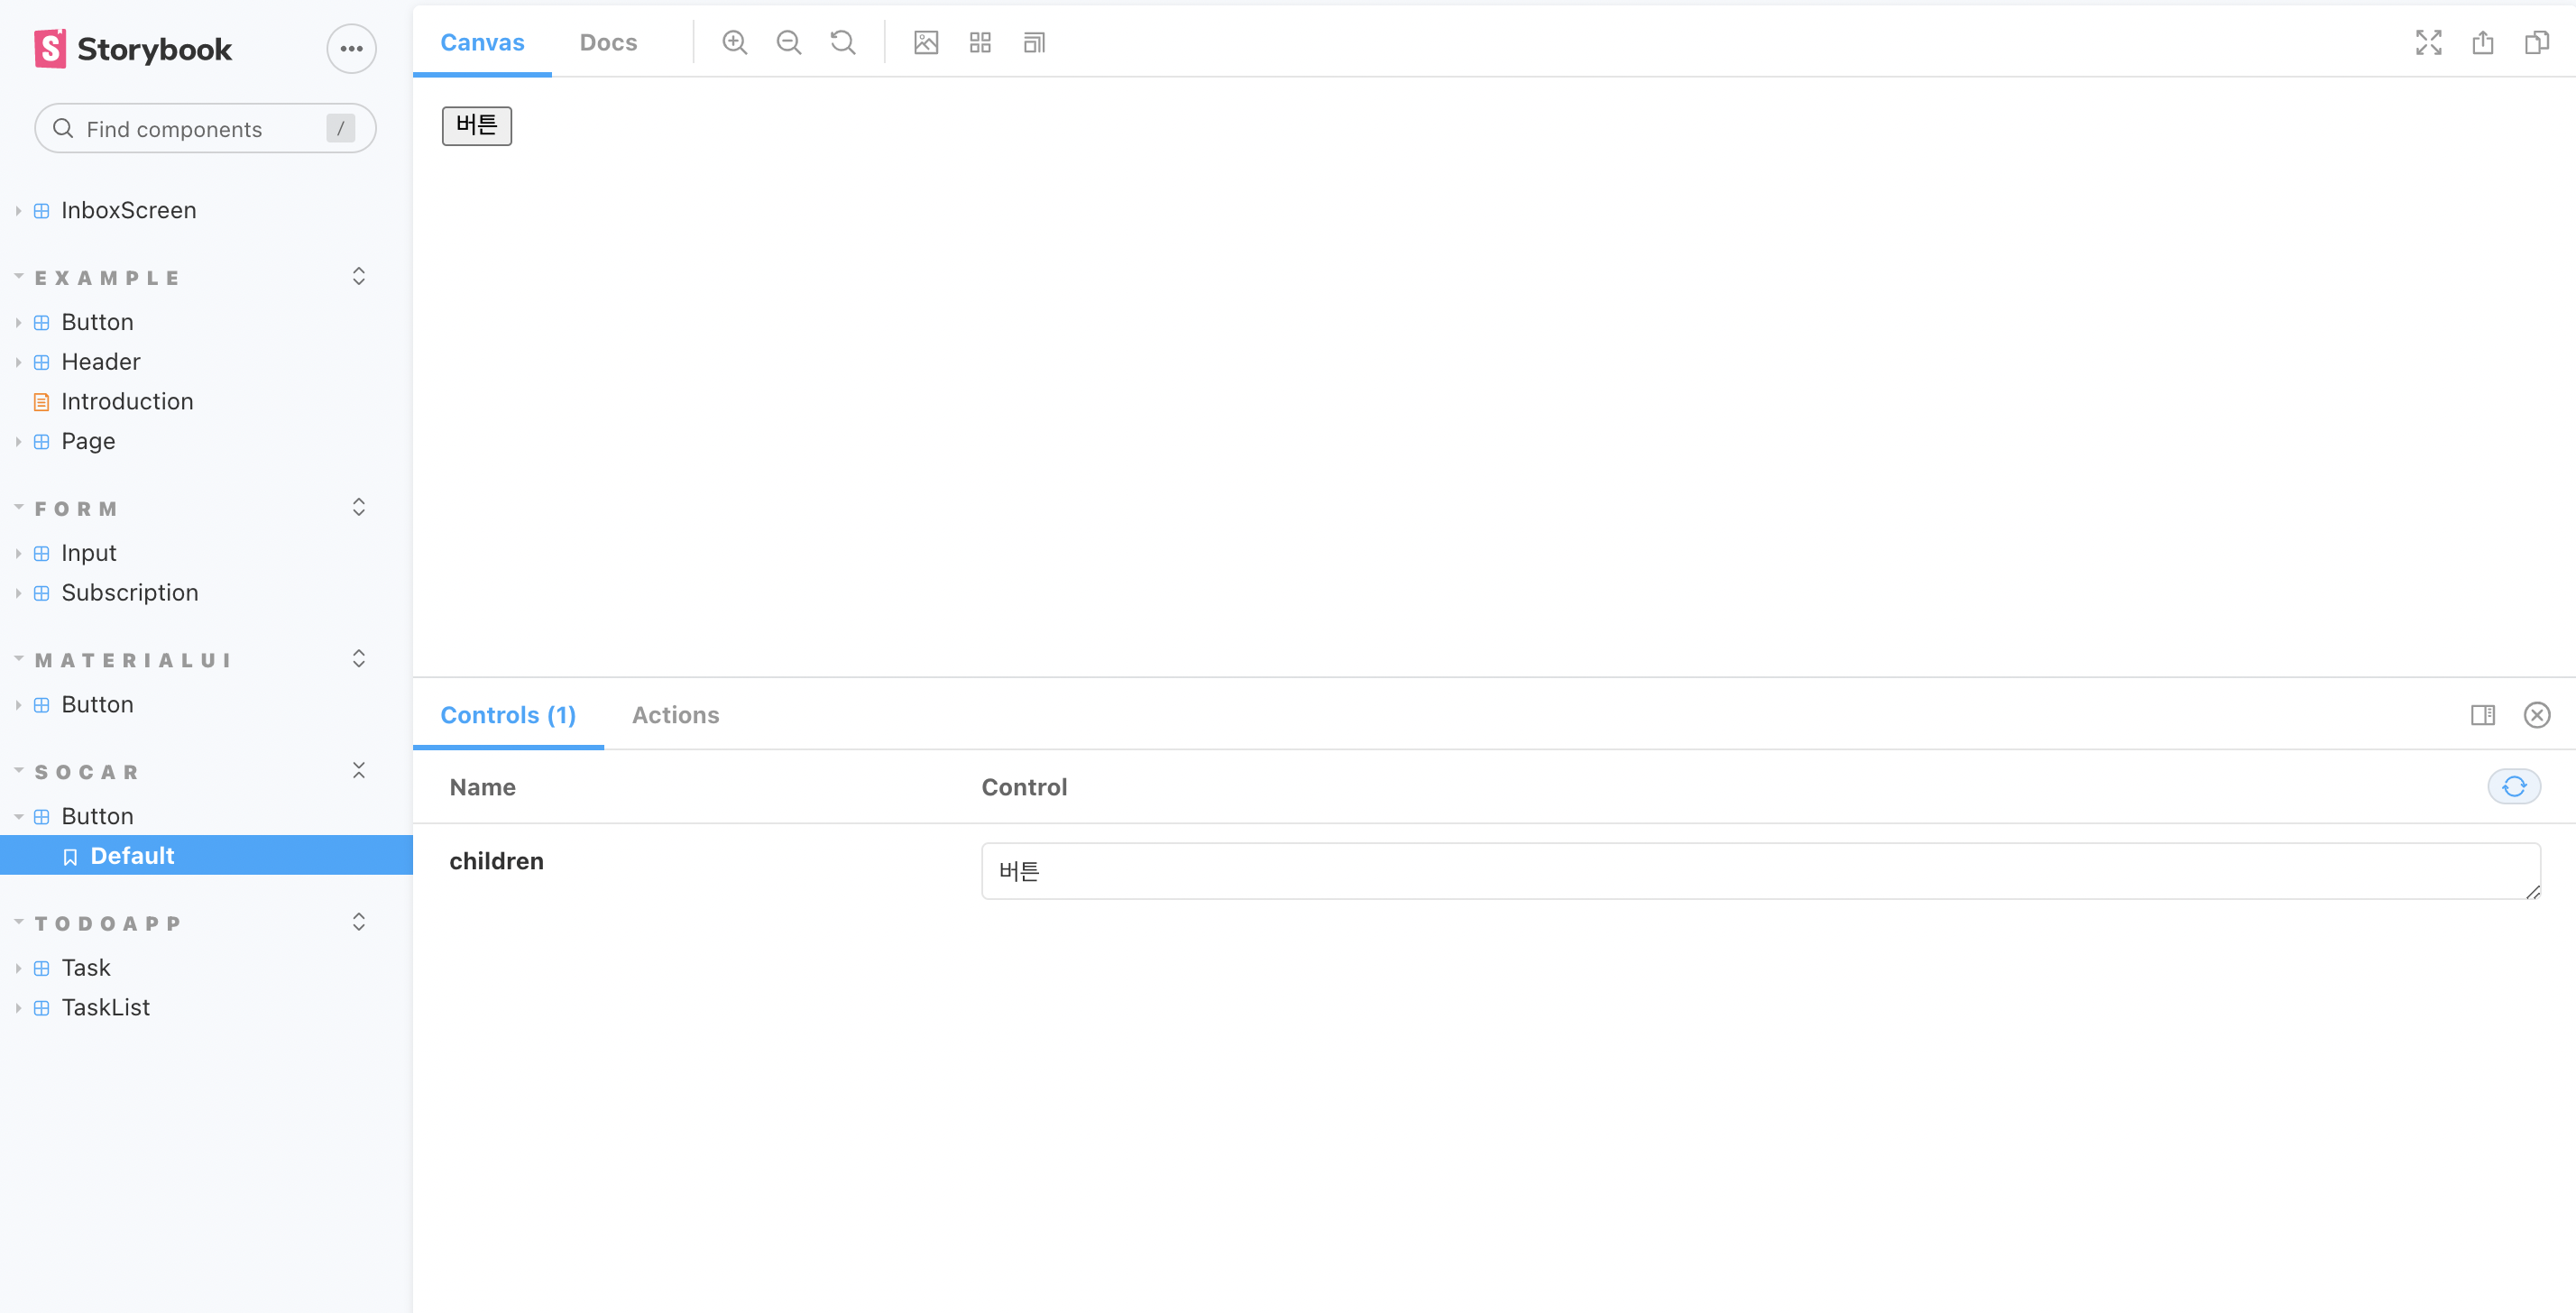Change preview background with the image icon
The width and height of the screenshot is (2576, 1313).
click(926, 42)
